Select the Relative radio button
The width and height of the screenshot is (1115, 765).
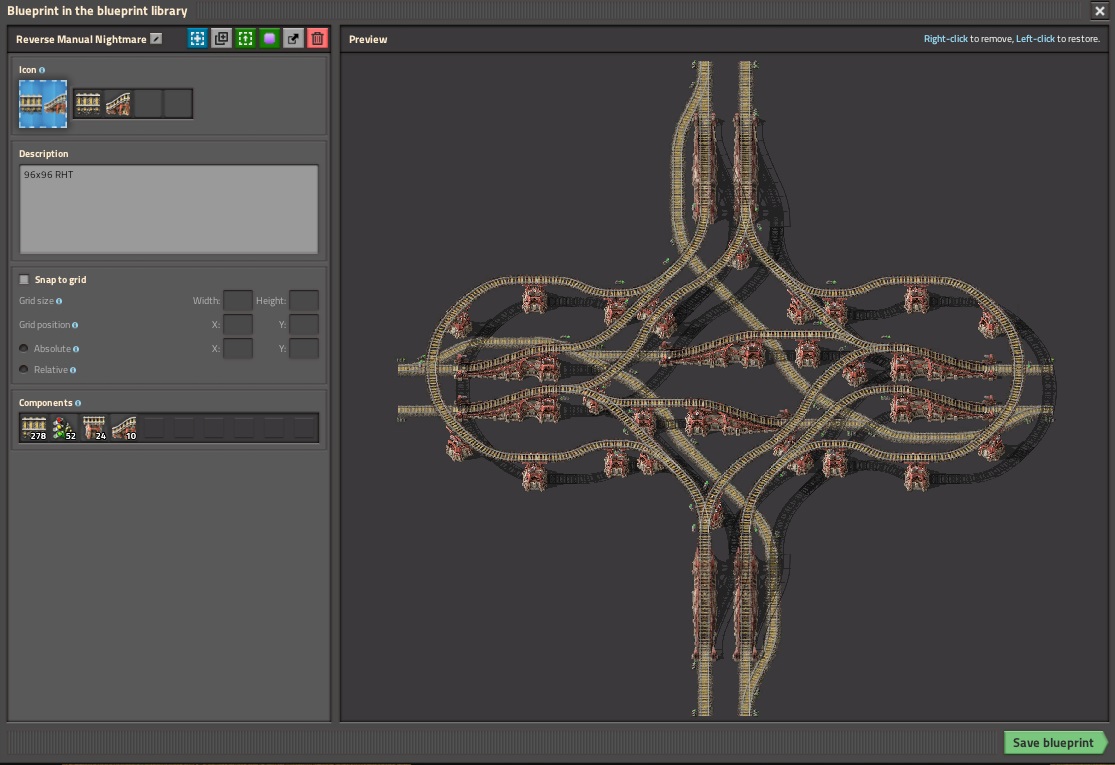tap(25, 370)
